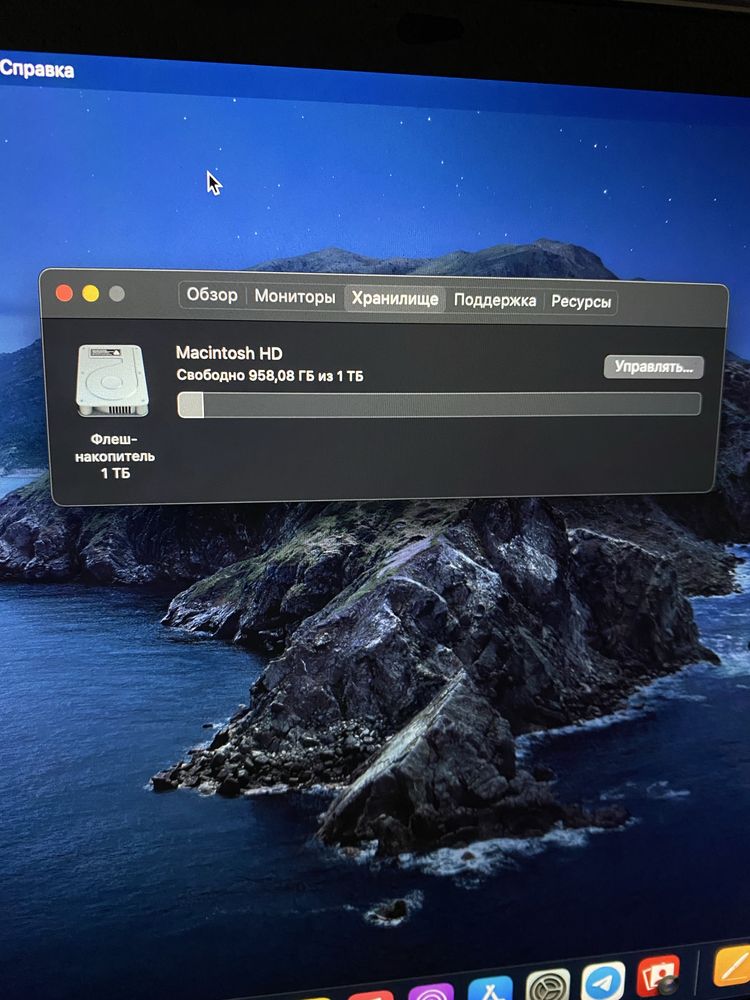Open the orange Pages icon in Dock
Viewport: 750px width, 1000px height.
click(x=732, y=965)
